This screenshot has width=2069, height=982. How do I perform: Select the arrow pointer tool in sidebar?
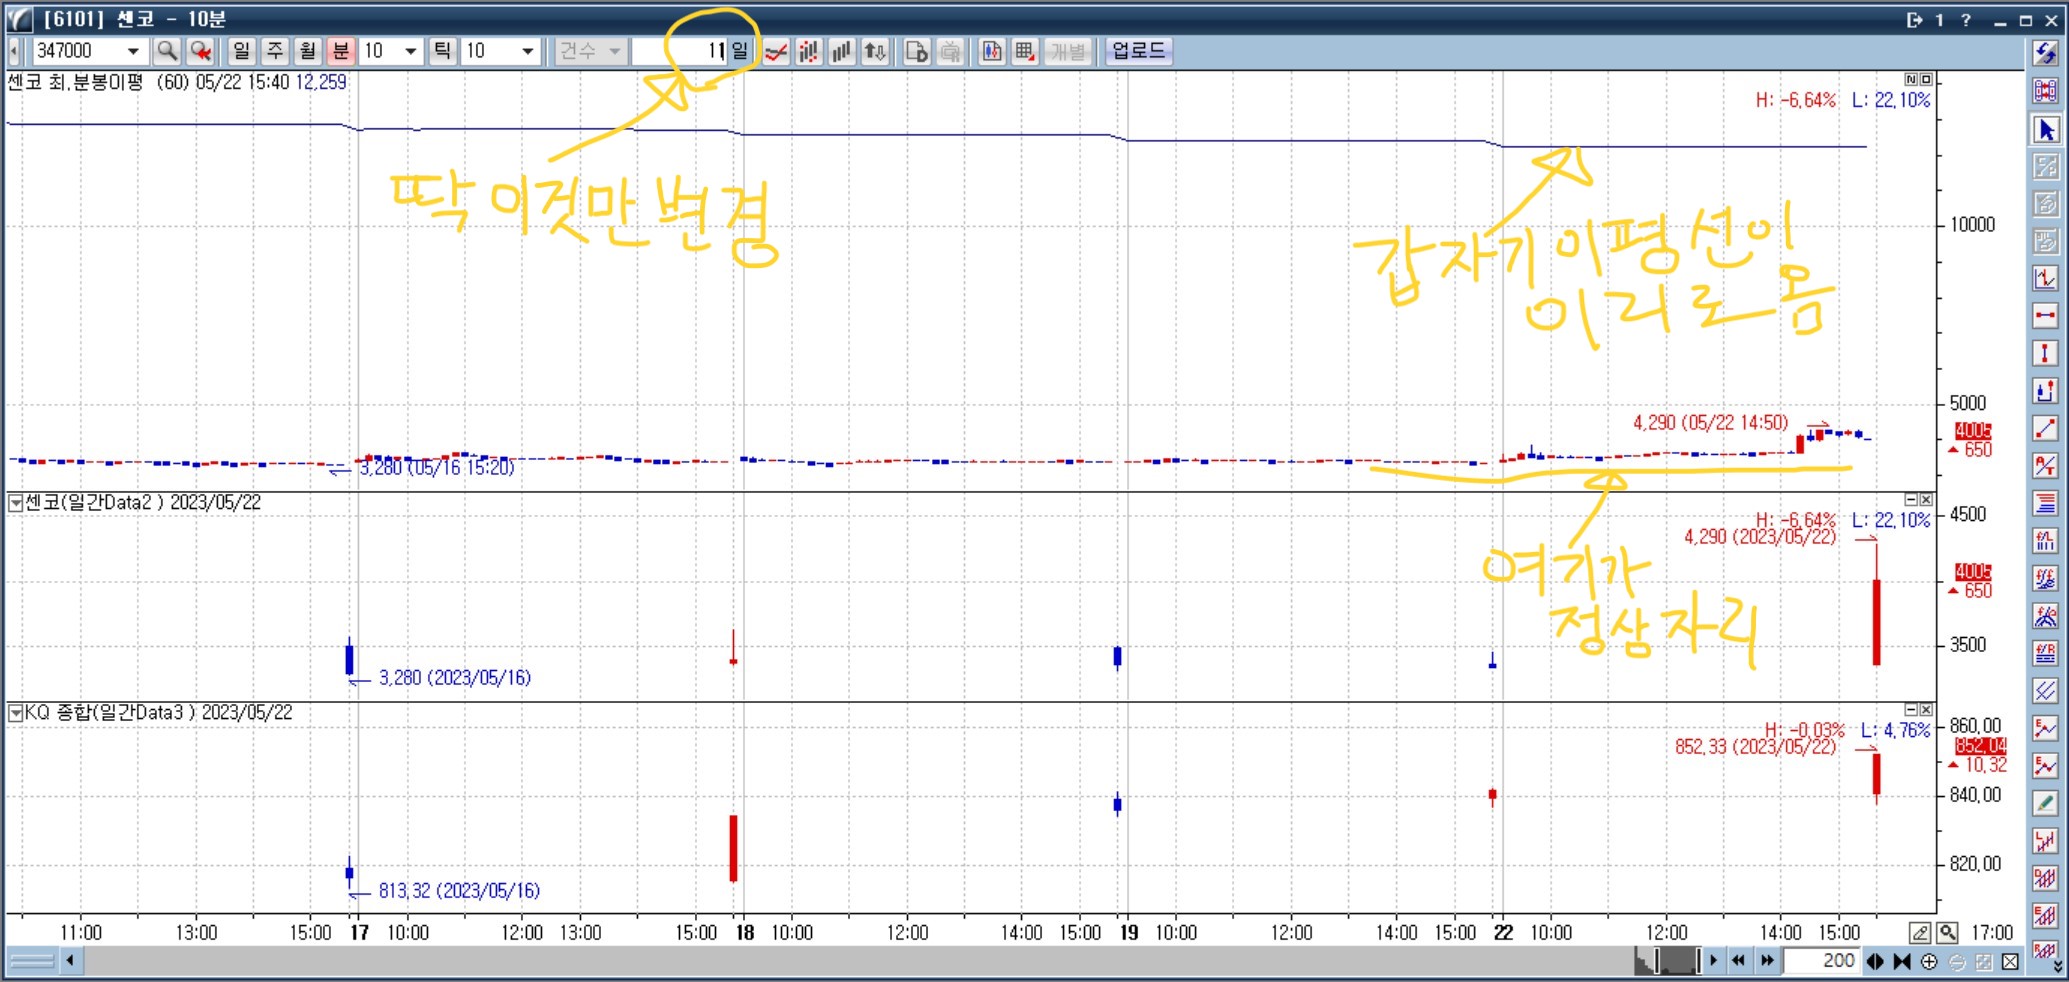click(x=2045, y=130)
